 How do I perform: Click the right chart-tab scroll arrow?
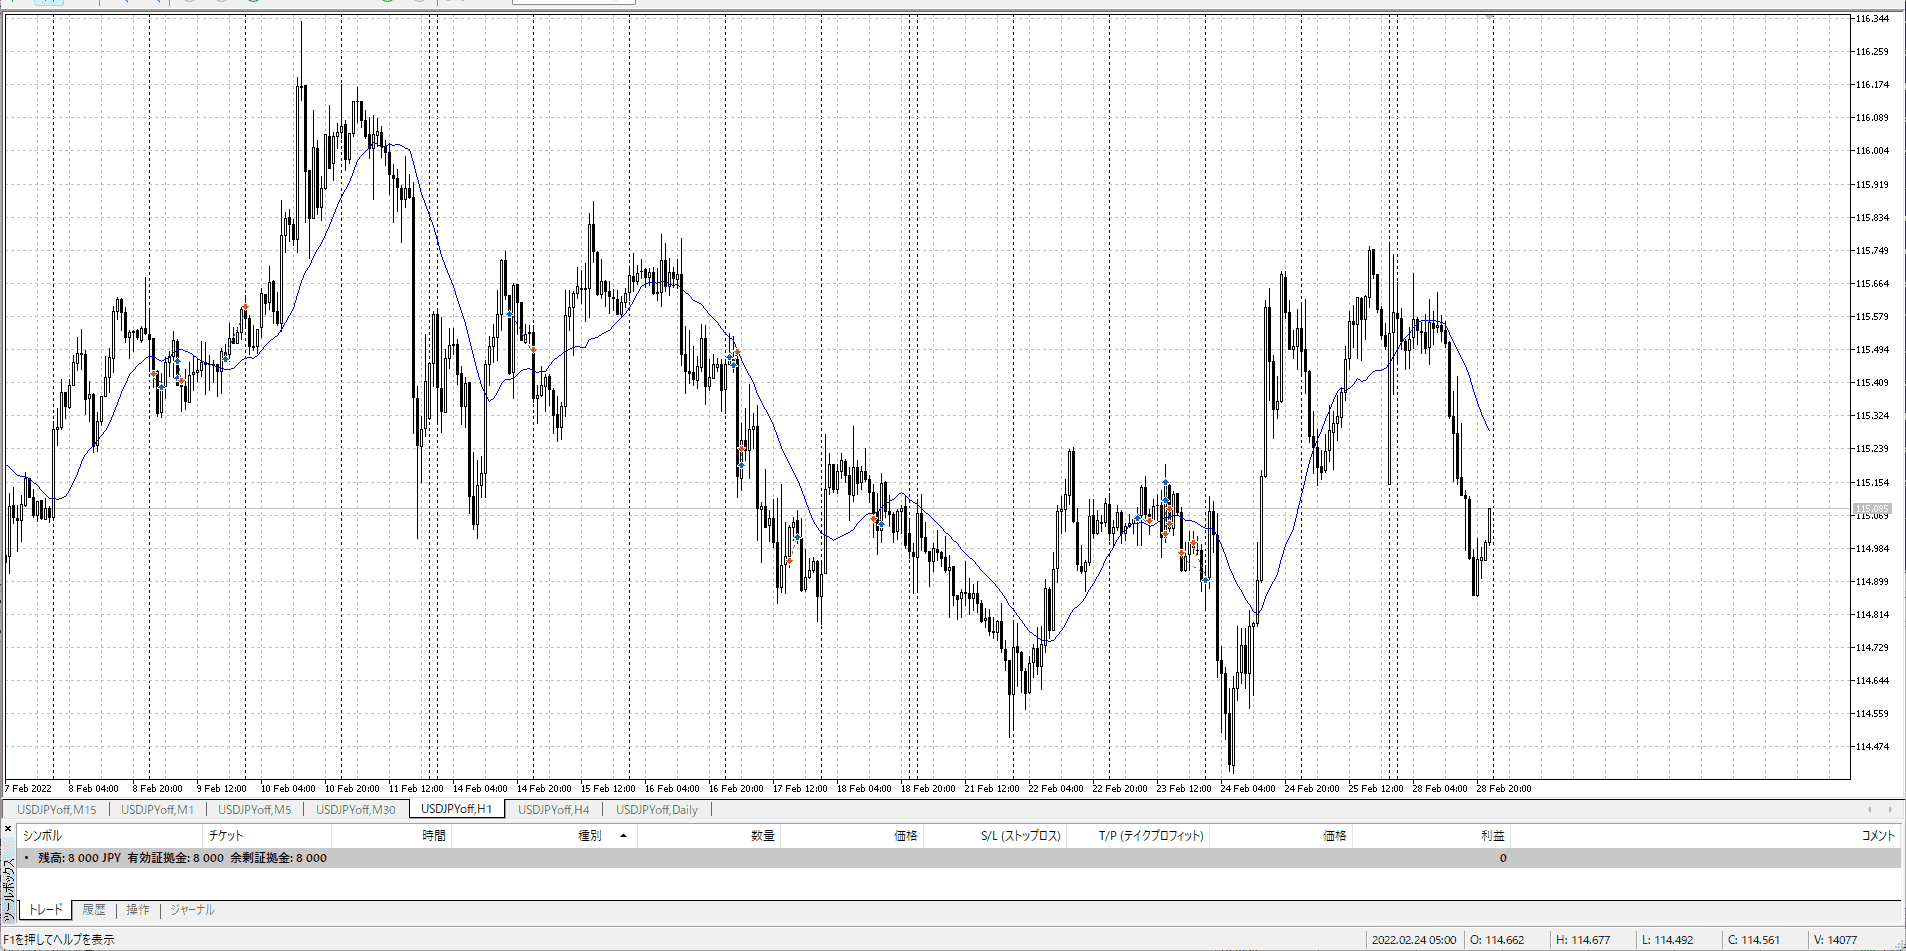(x=1890, y=809)
